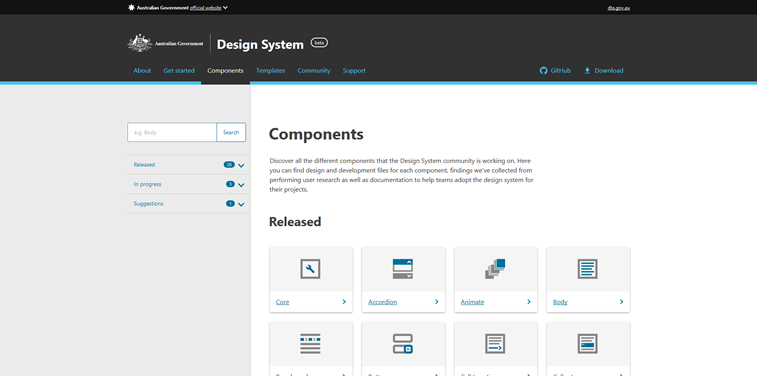757x376 pixels.
Task: Select the Components nav tab
Action: [225, 70]
